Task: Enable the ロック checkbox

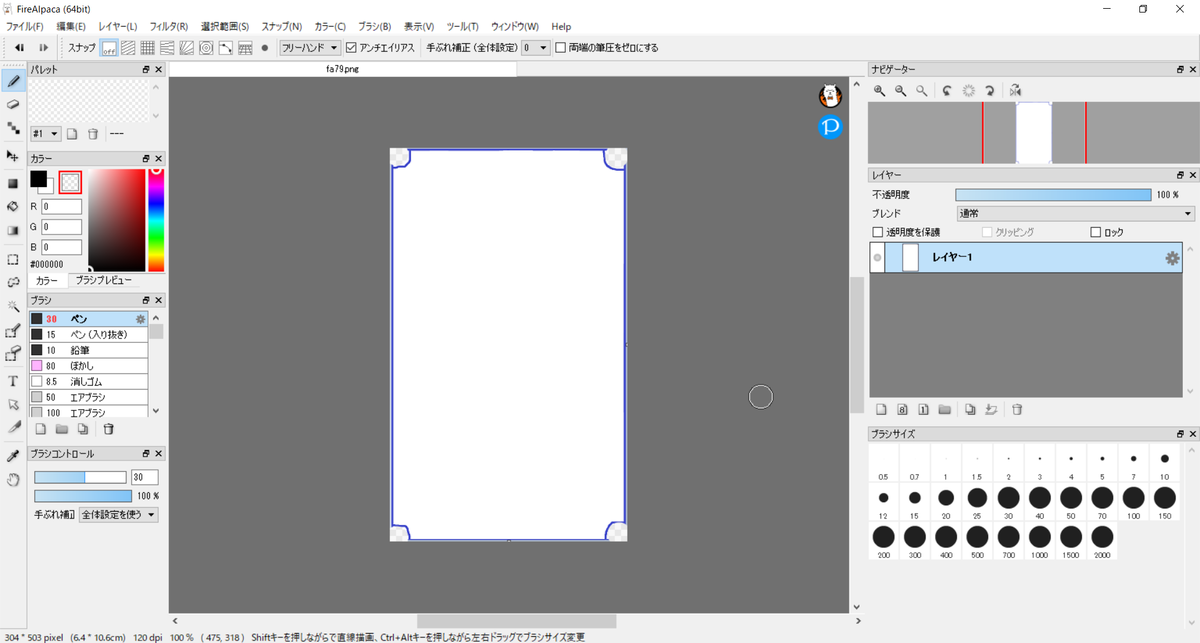Action: click(x=1096, y=232)
